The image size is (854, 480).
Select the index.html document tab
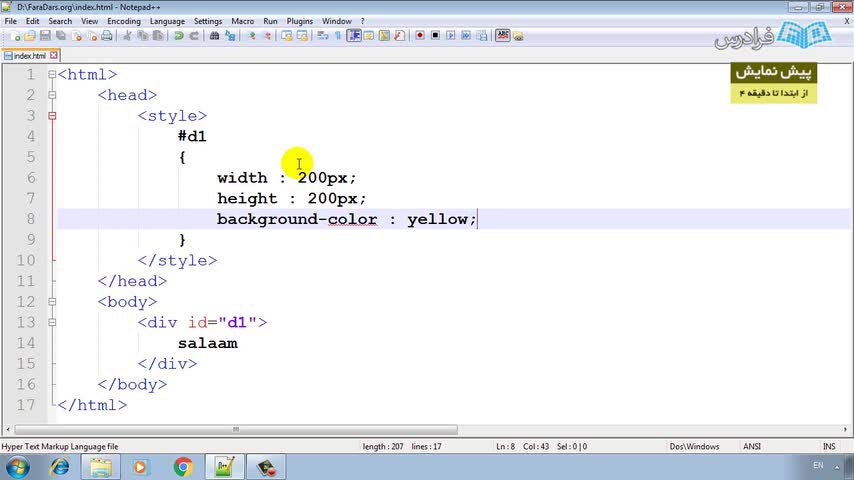click(x=29, y=56)
